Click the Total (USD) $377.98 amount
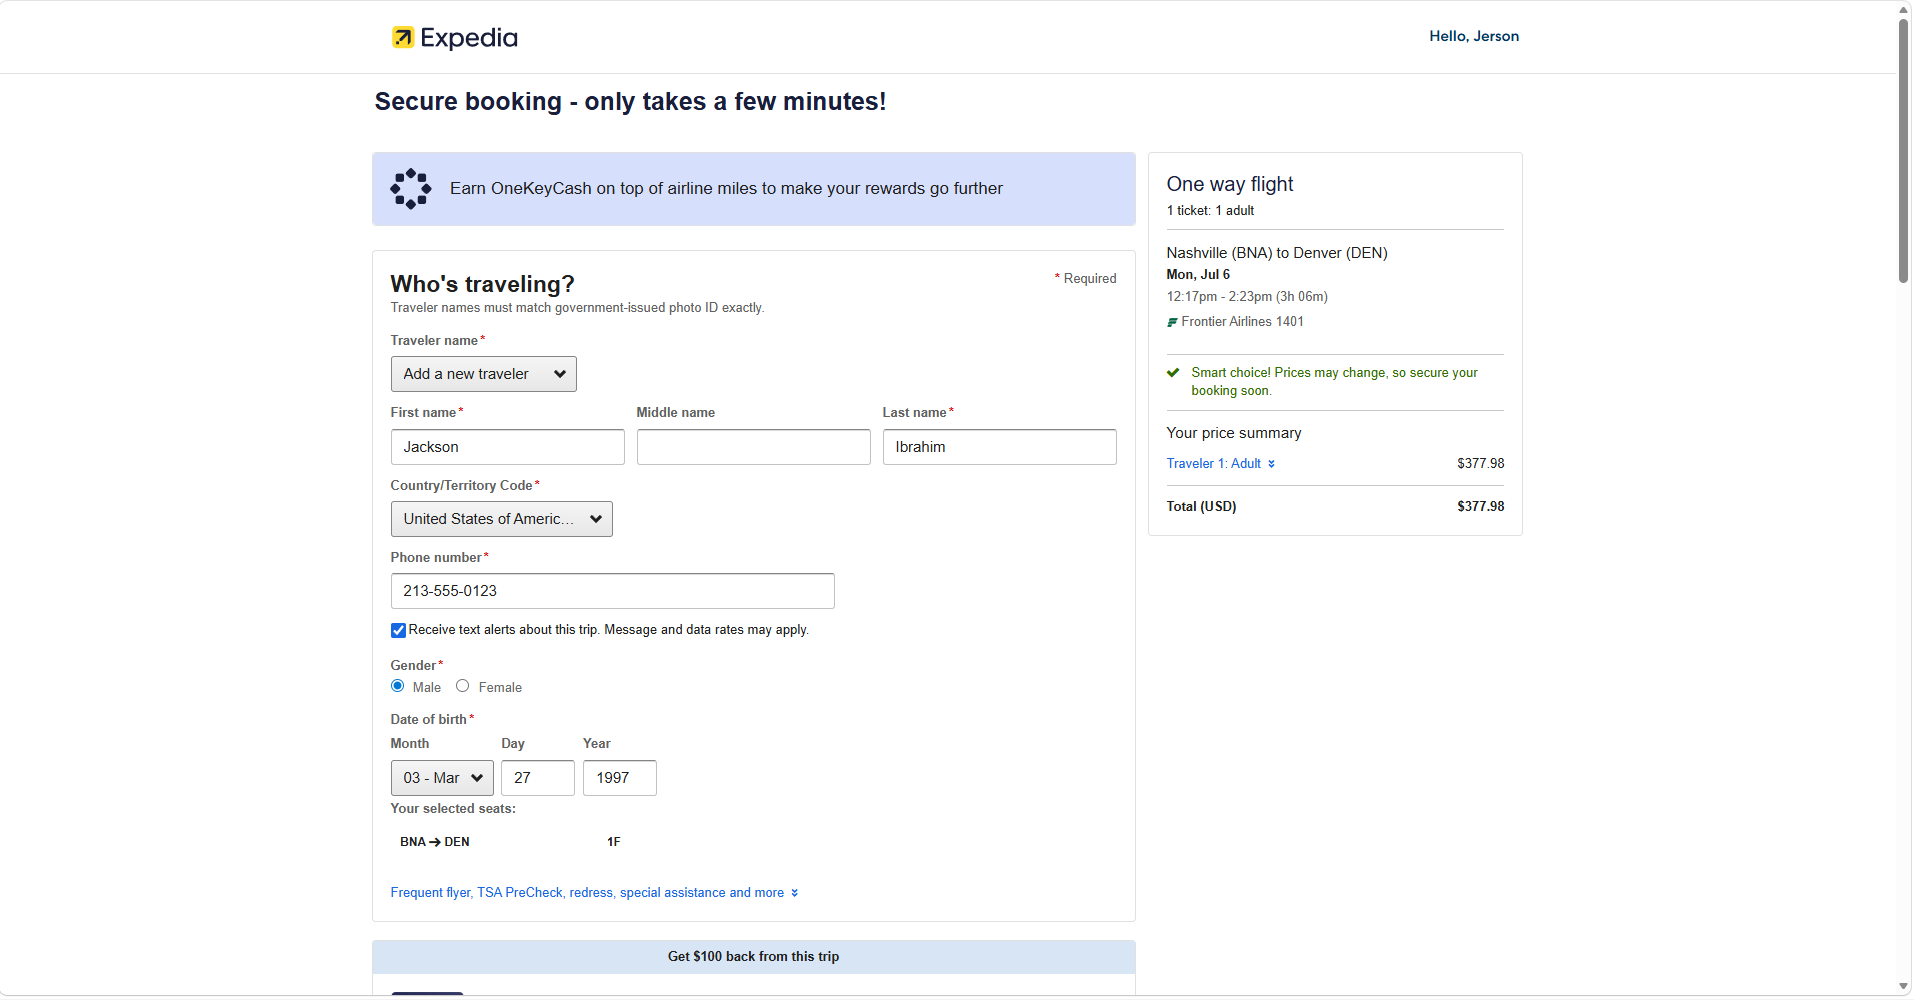 click(x=1480, y=507)
